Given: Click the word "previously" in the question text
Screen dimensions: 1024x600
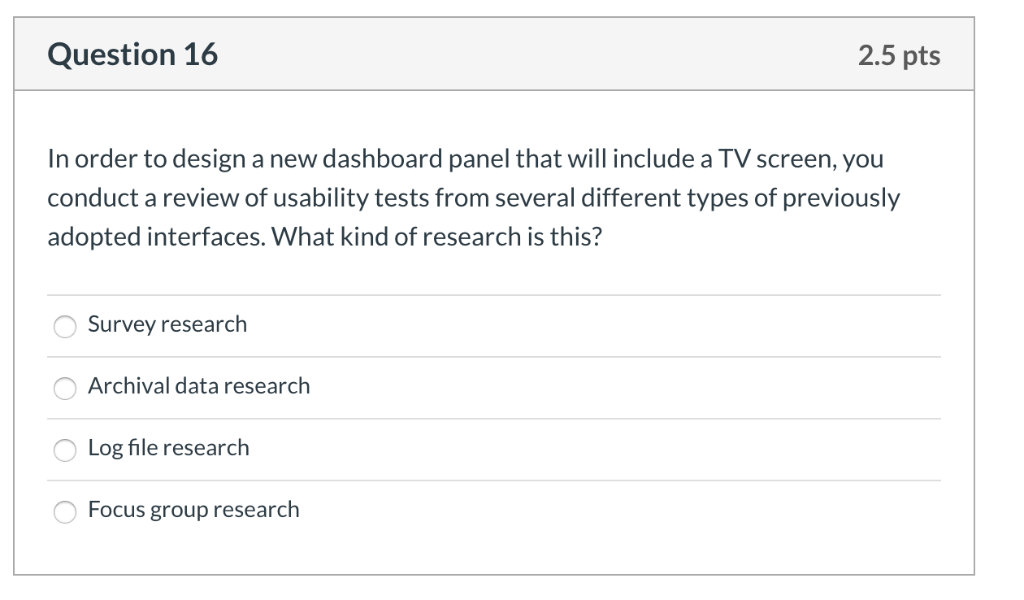Looking at the screenshot, I should point(841,198).
